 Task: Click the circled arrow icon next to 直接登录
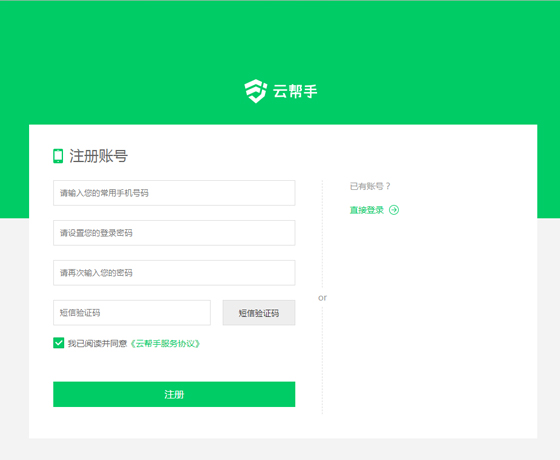pos(394,210)
